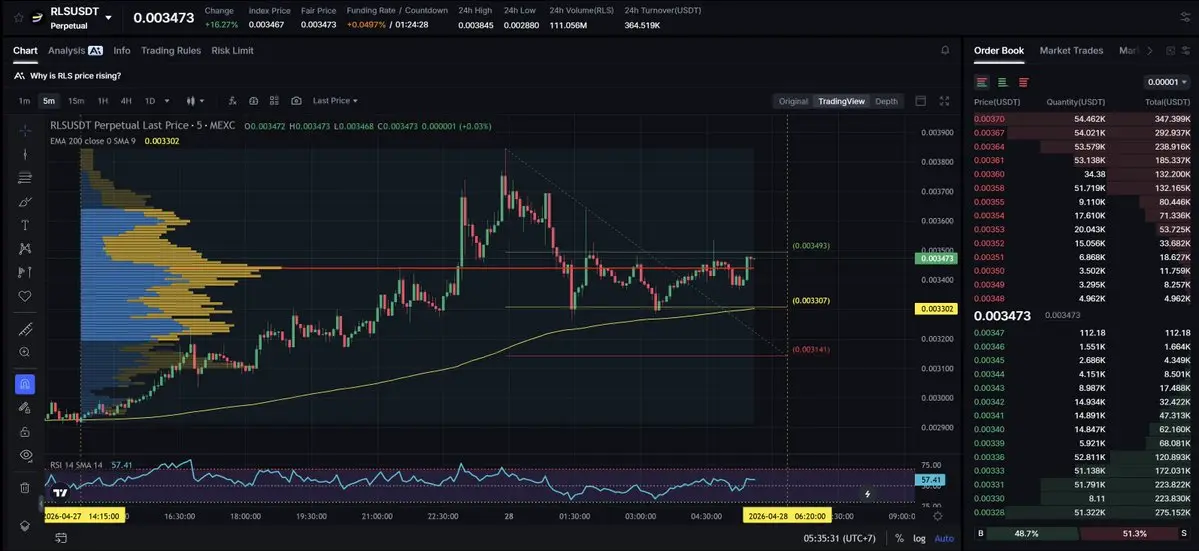Select the ruler measure tool
The height and width of the screenshot is (551, 1199).
tap(25, 329)
